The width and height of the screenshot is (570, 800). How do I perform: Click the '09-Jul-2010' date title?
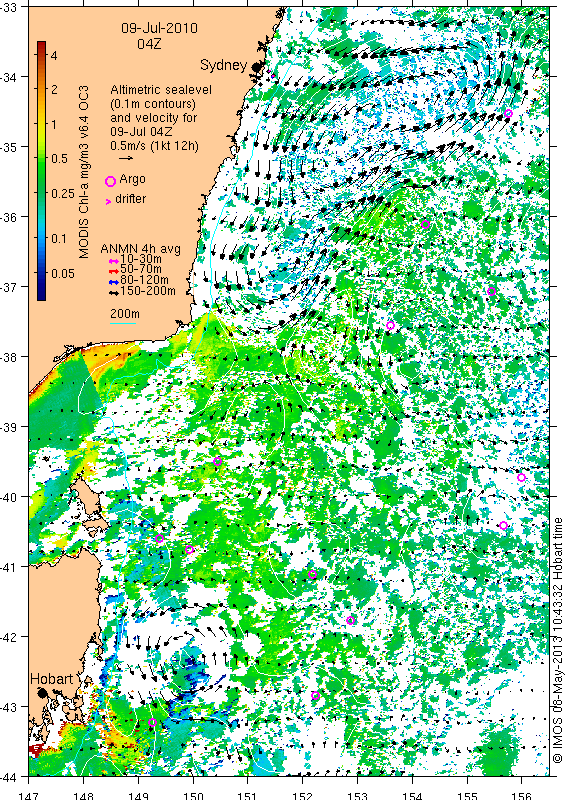159,28
